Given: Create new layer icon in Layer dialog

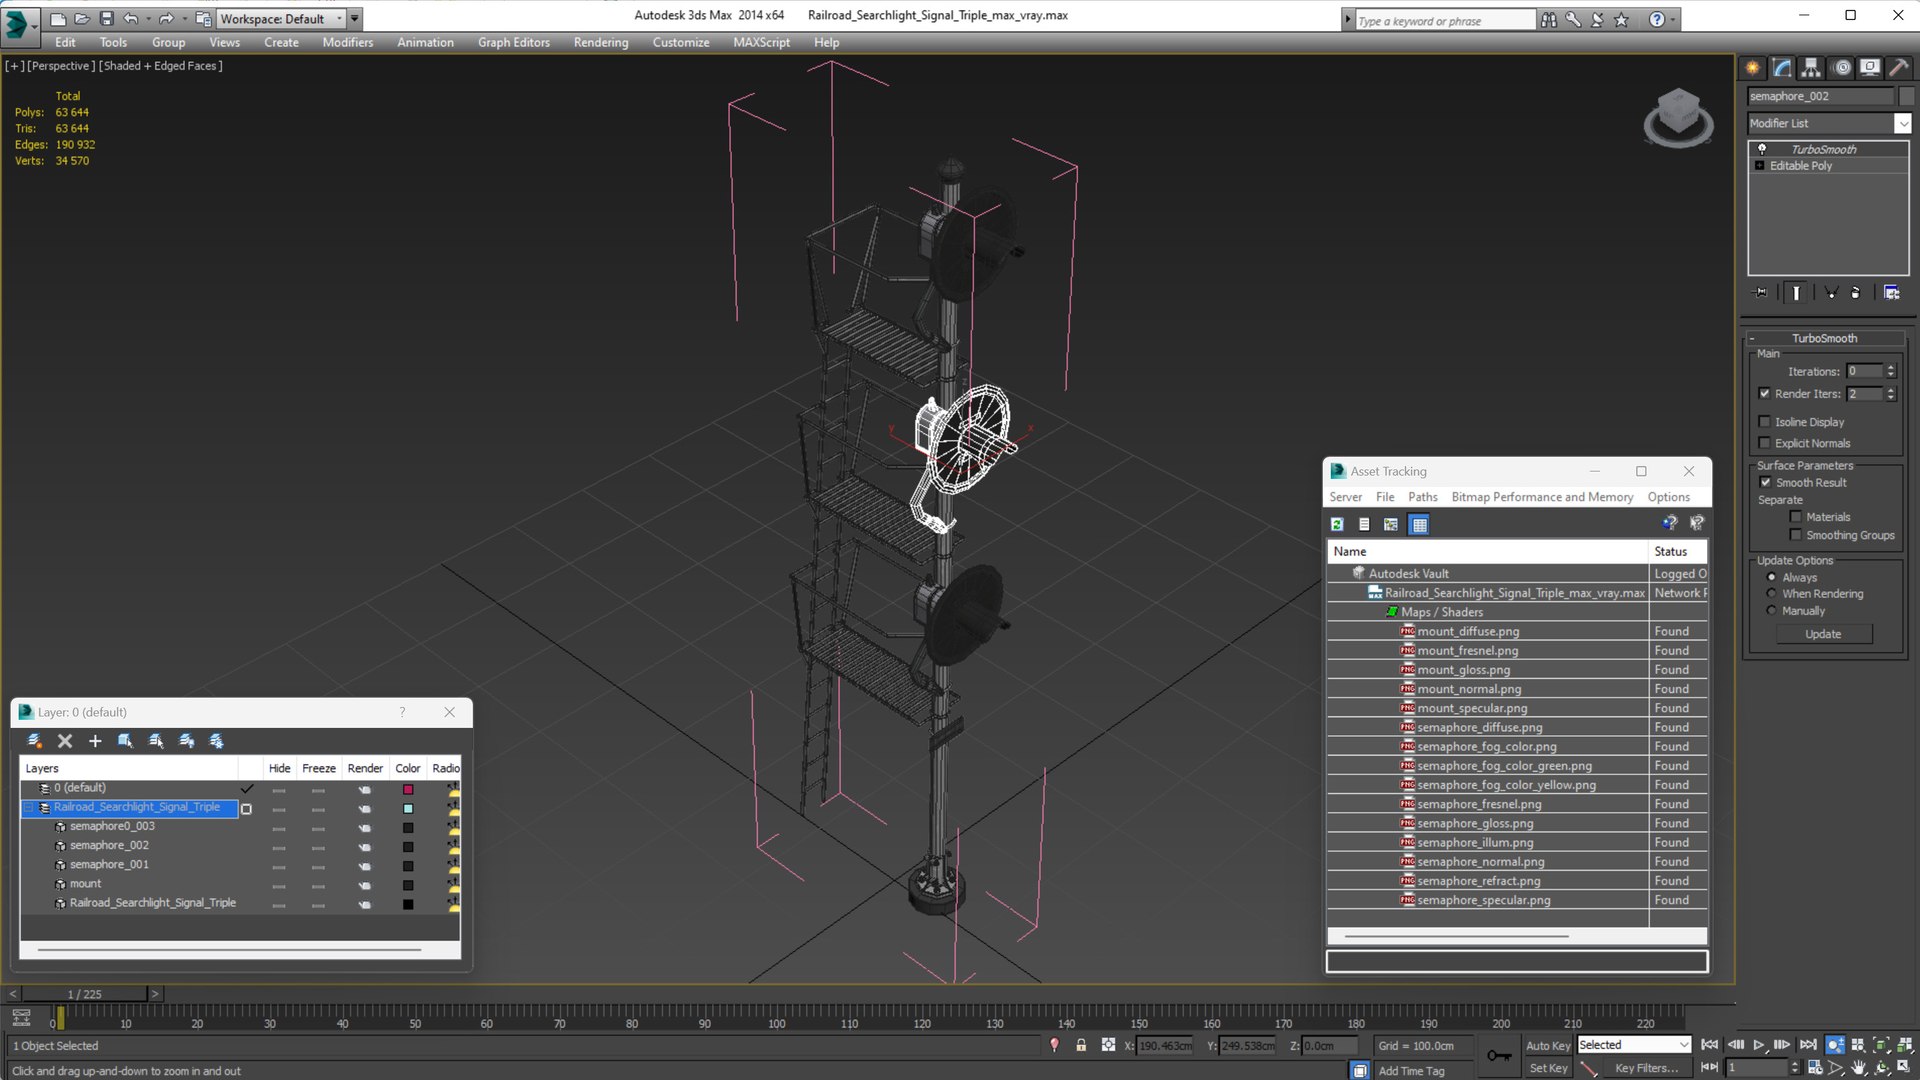Looking at the screenshot, I should pos(35,741).
